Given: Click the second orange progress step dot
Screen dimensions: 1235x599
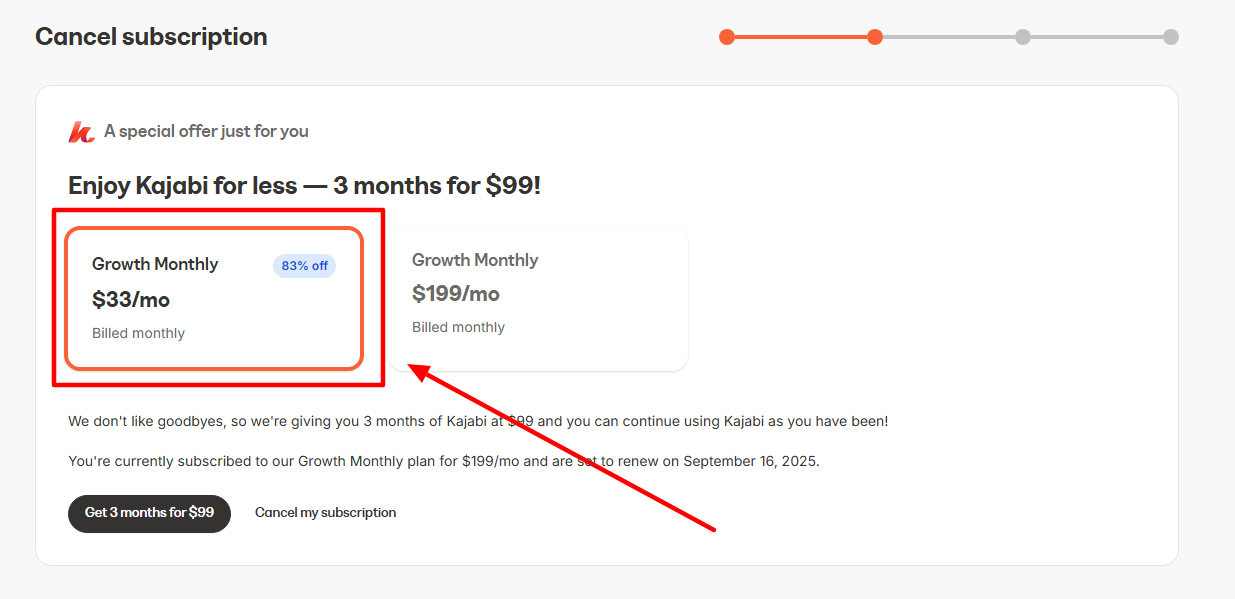Looking at the screenshot, I should [875, 37].
